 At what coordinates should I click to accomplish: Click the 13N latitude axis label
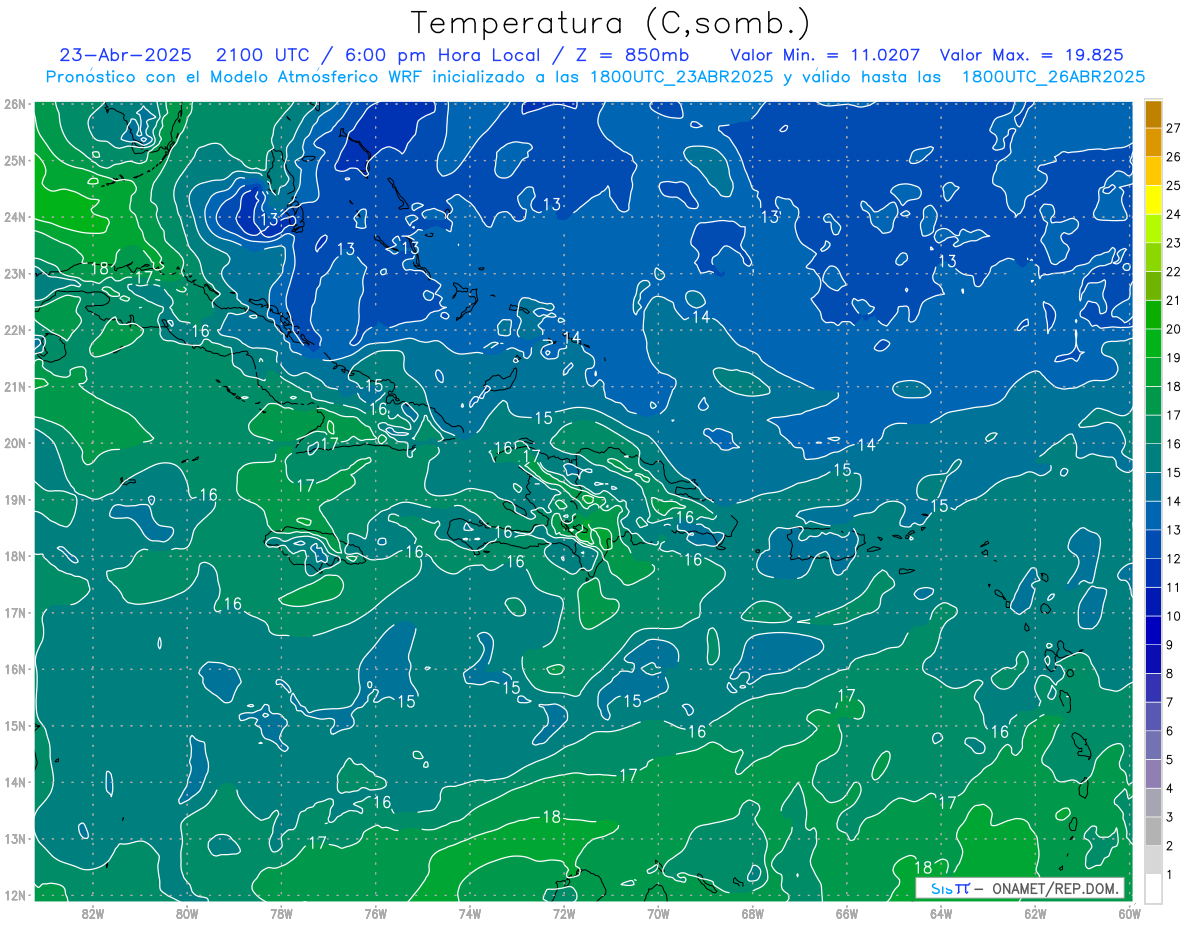[x=14, y=838]
